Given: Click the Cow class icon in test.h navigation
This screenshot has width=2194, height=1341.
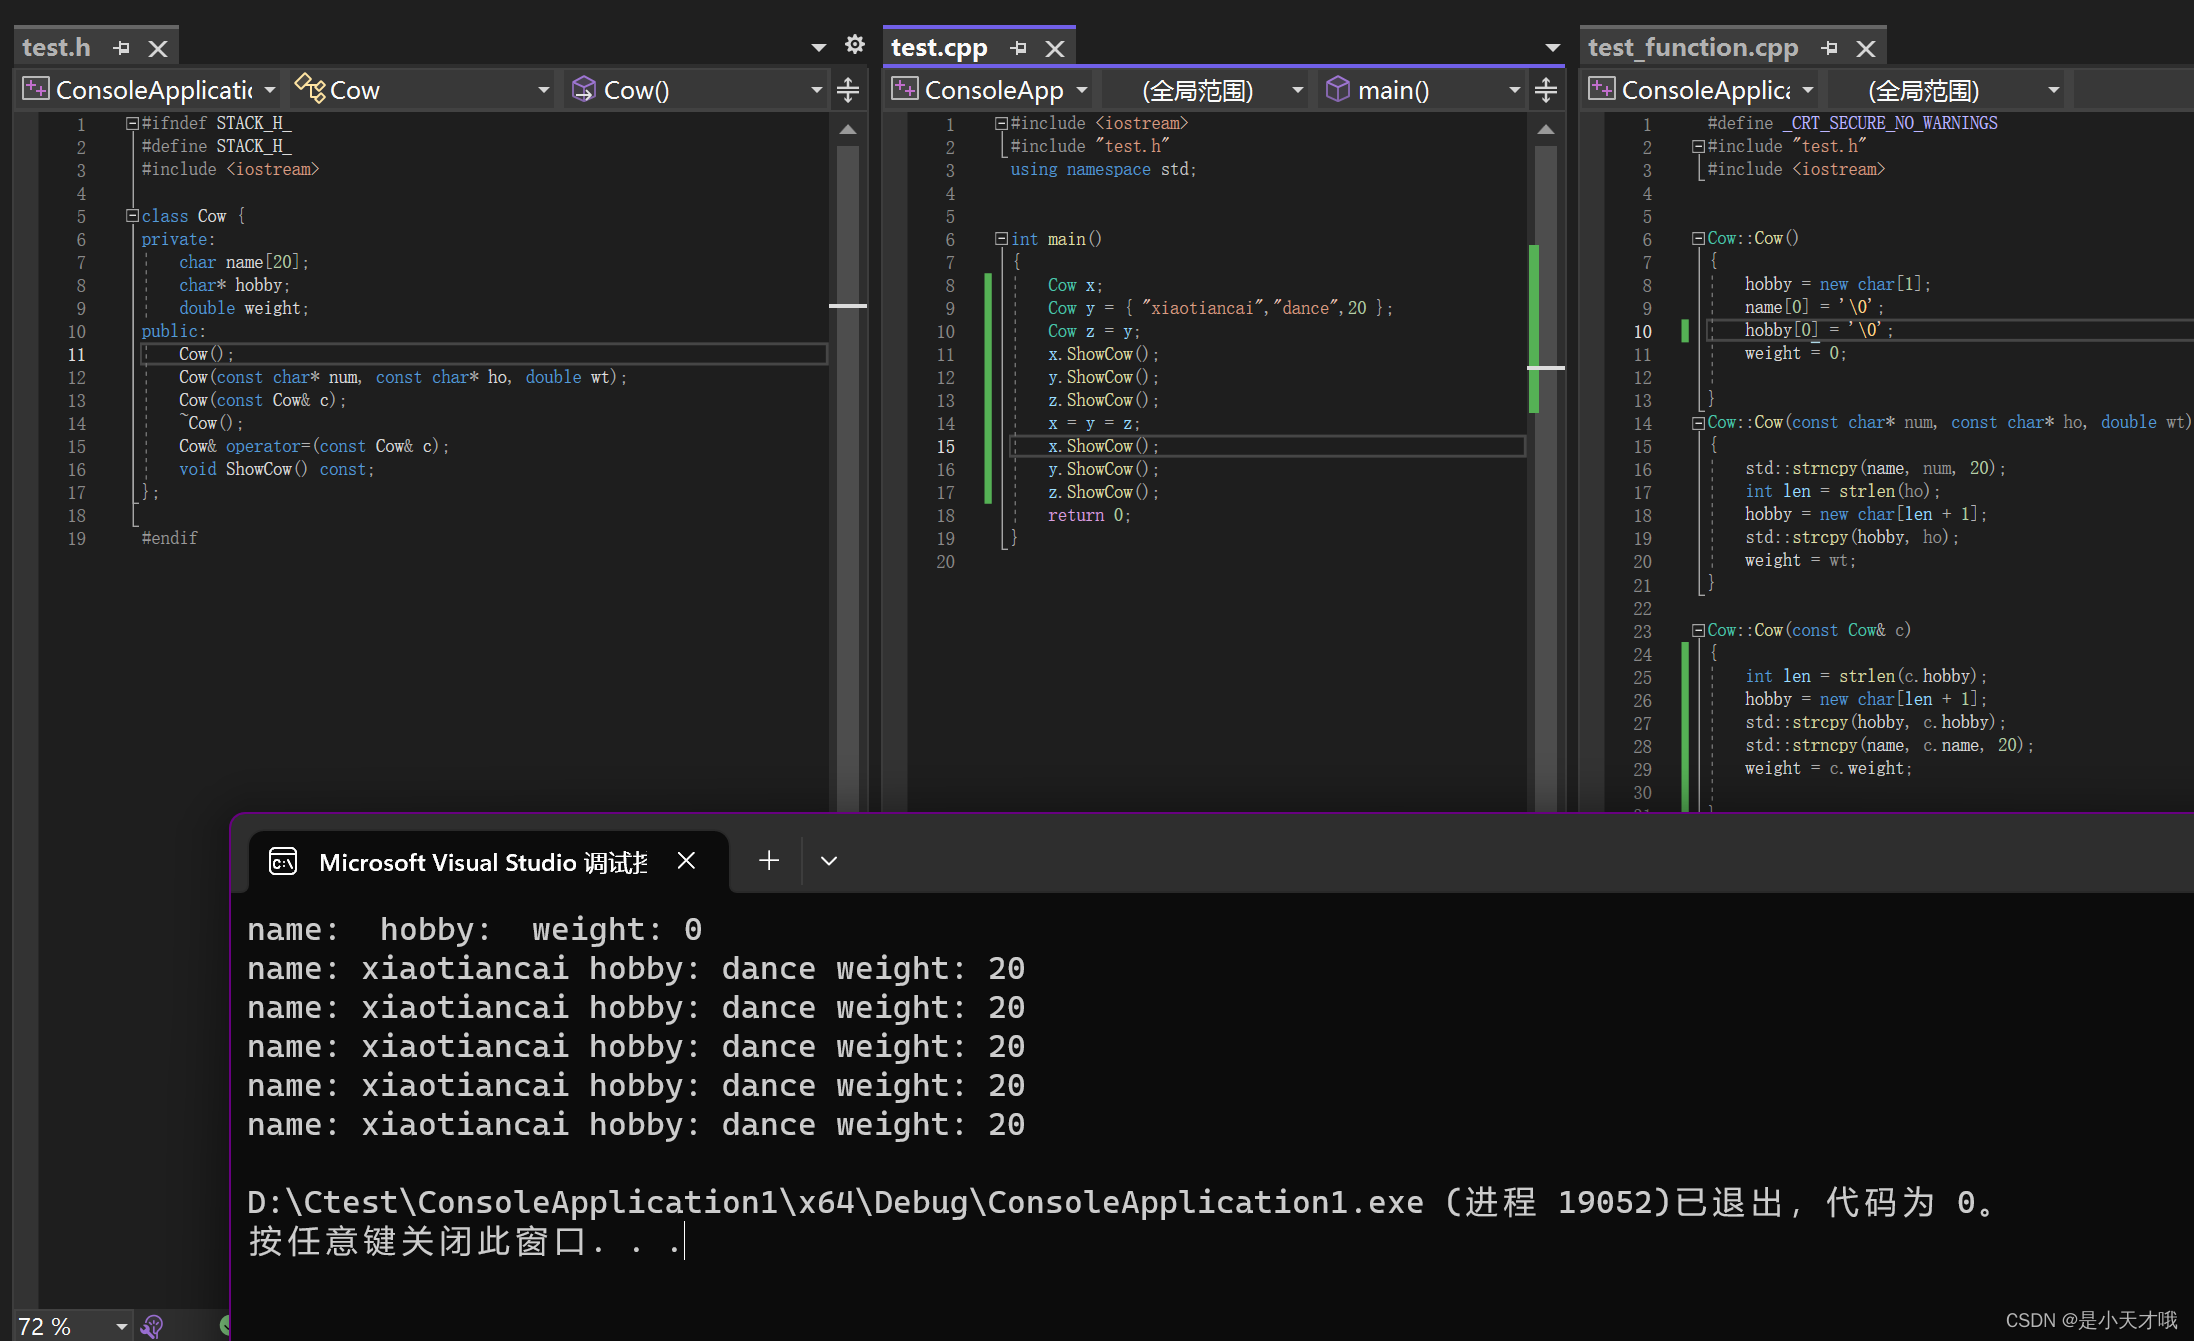Looking at the screenshot, I should 308,88.
